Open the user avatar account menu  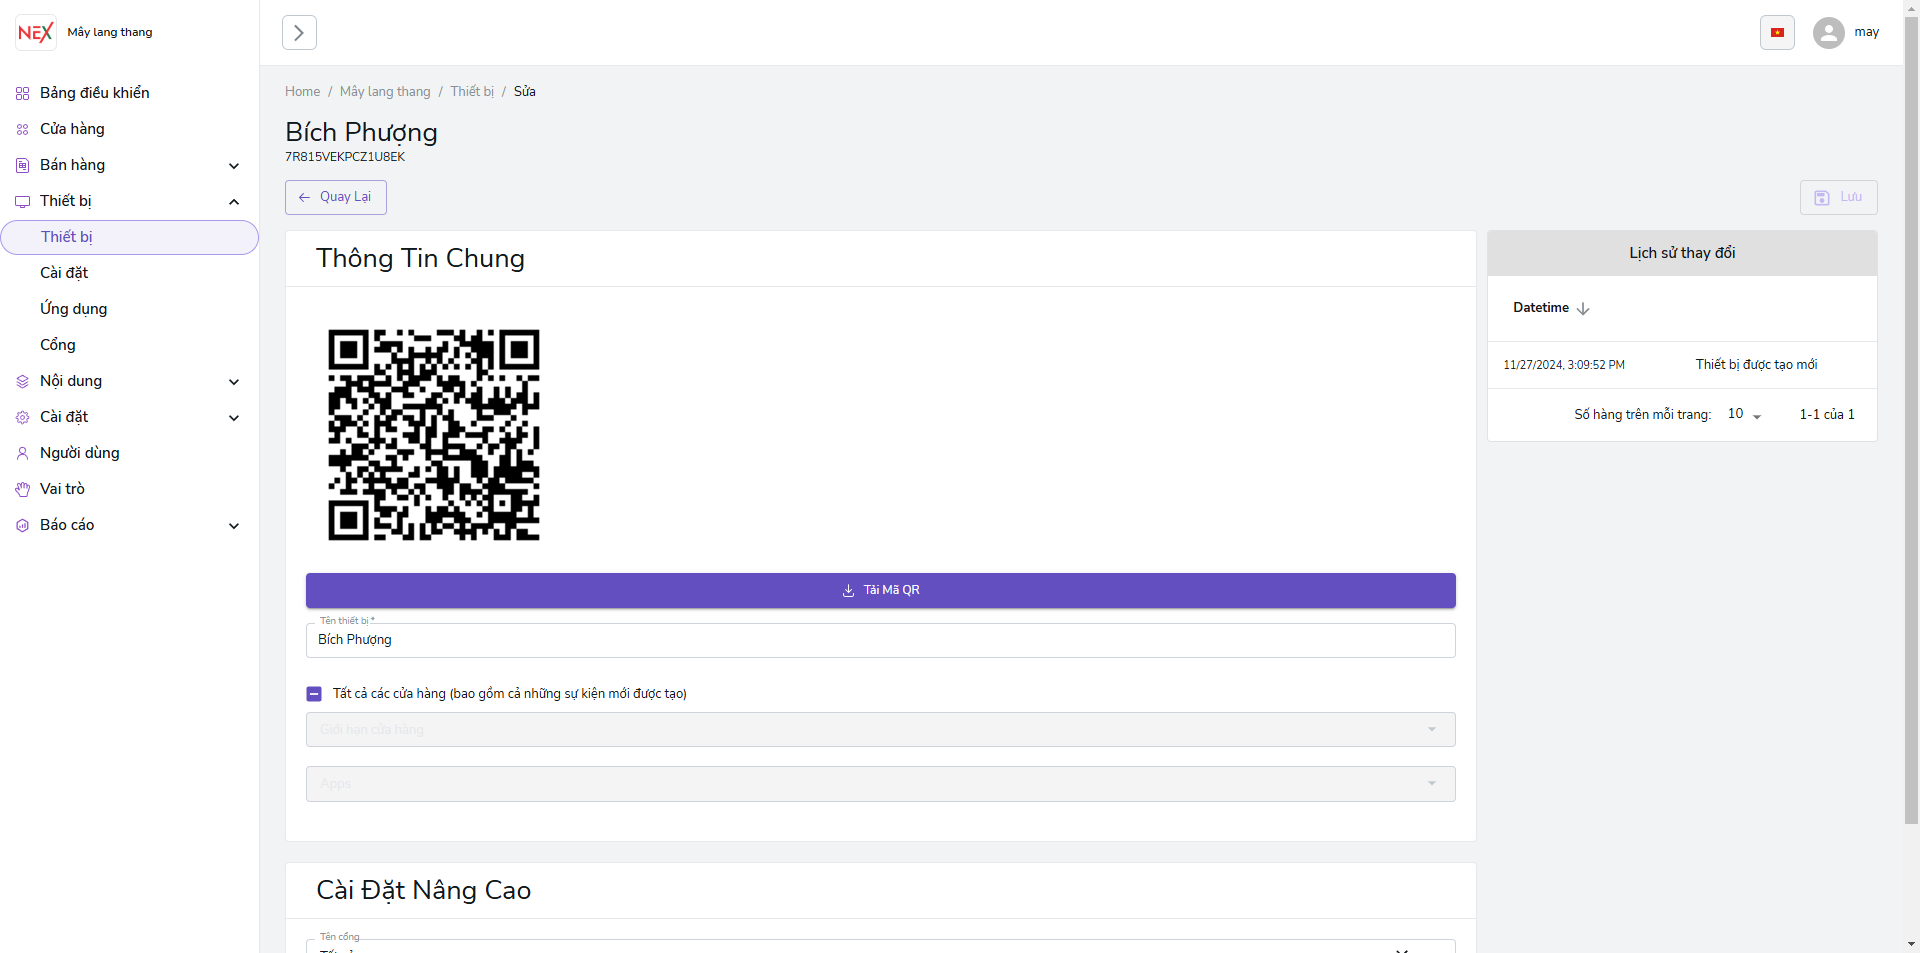click(1828, 33)
